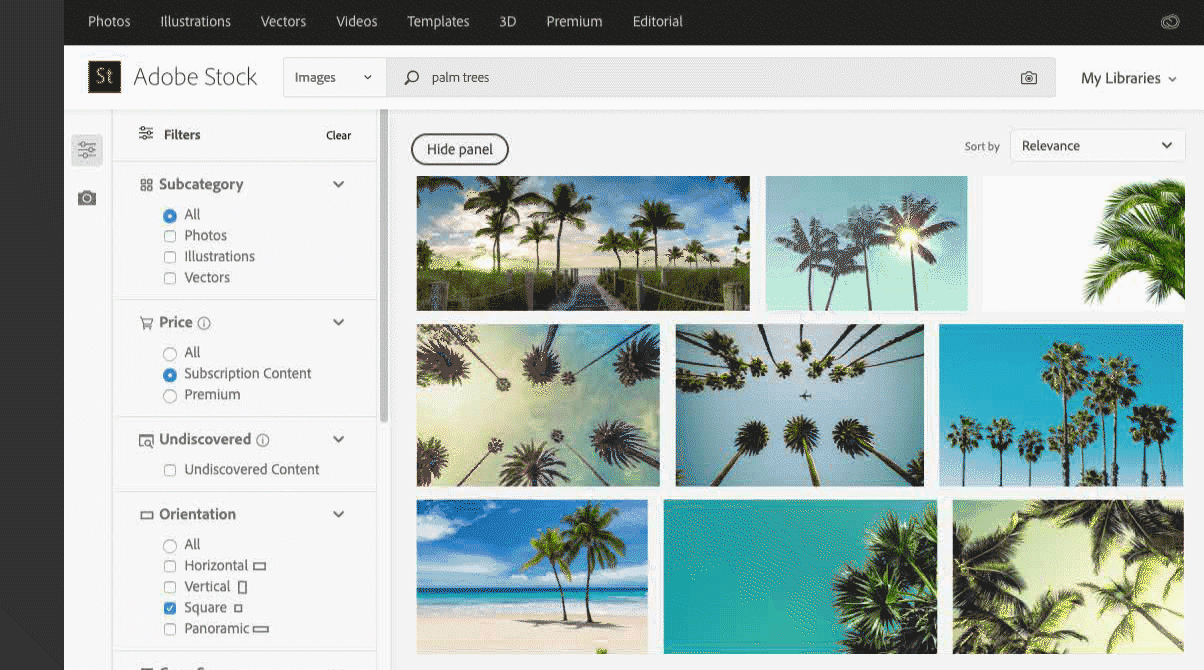1204x670 pixels.
Task: Click the Adobe Stock St logo icon
Action: click(x=105, y=77)
